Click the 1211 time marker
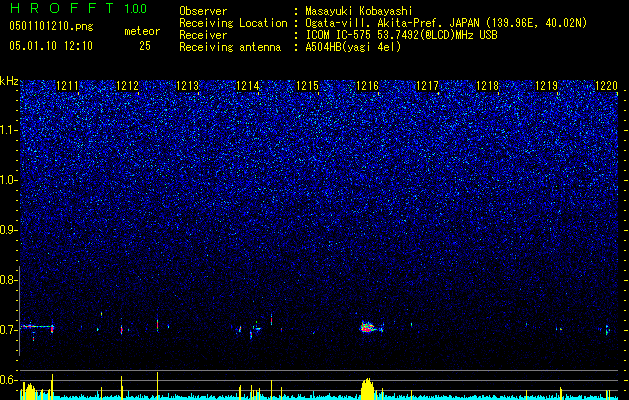629x400 pixels. (x=67, y=85)
